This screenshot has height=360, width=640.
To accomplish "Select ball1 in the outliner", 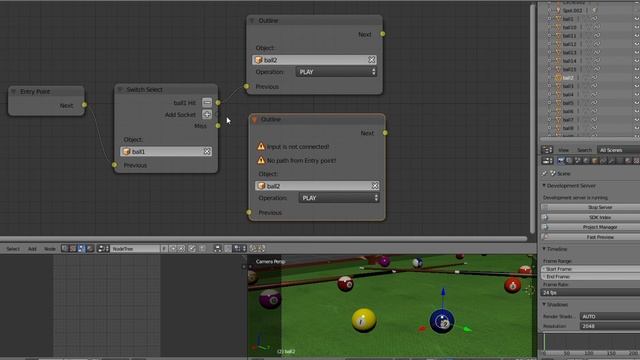I will pos(568,19).
